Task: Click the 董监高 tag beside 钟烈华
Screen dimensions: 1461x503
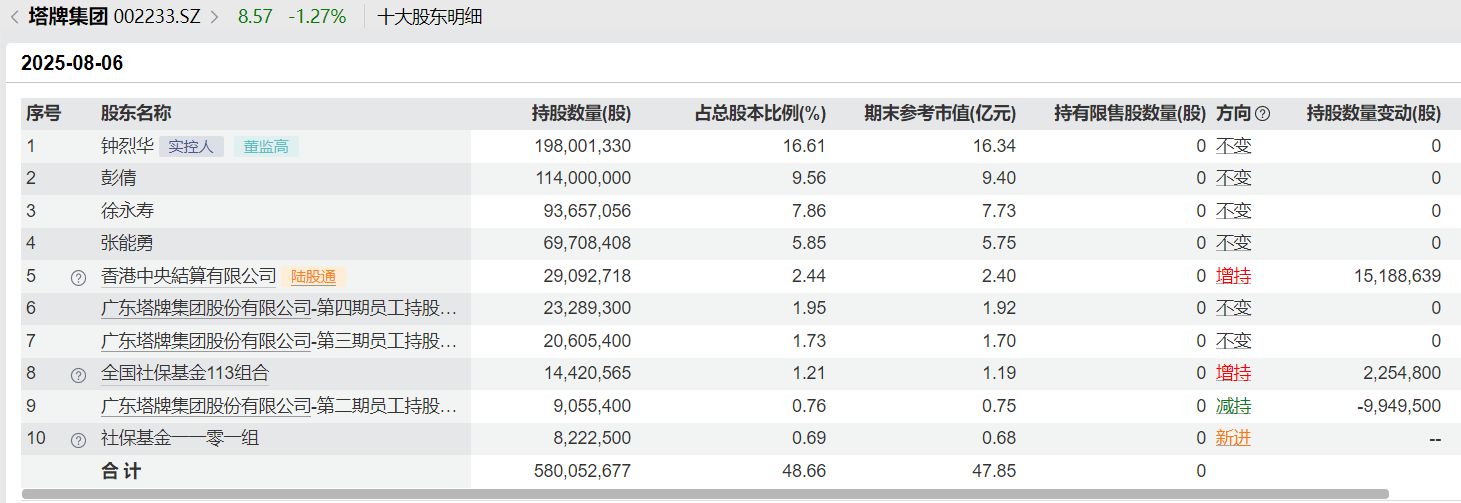Action: (267, 147)
